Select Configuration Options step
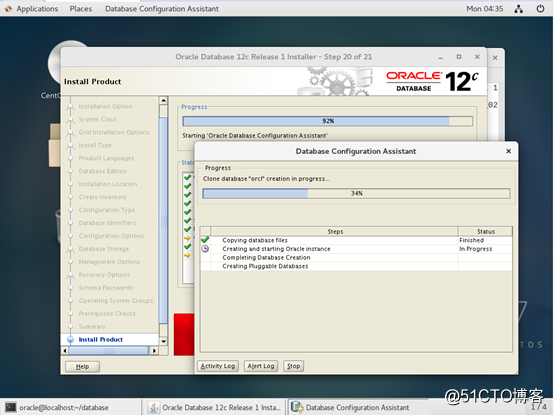This screenshot has width=554, height=415. 111,236
